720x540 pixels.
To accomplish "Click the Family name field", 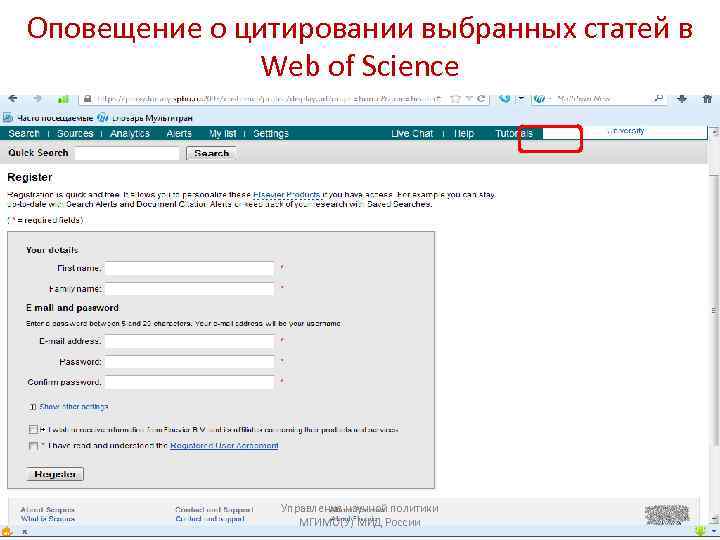I will point(189,289).
